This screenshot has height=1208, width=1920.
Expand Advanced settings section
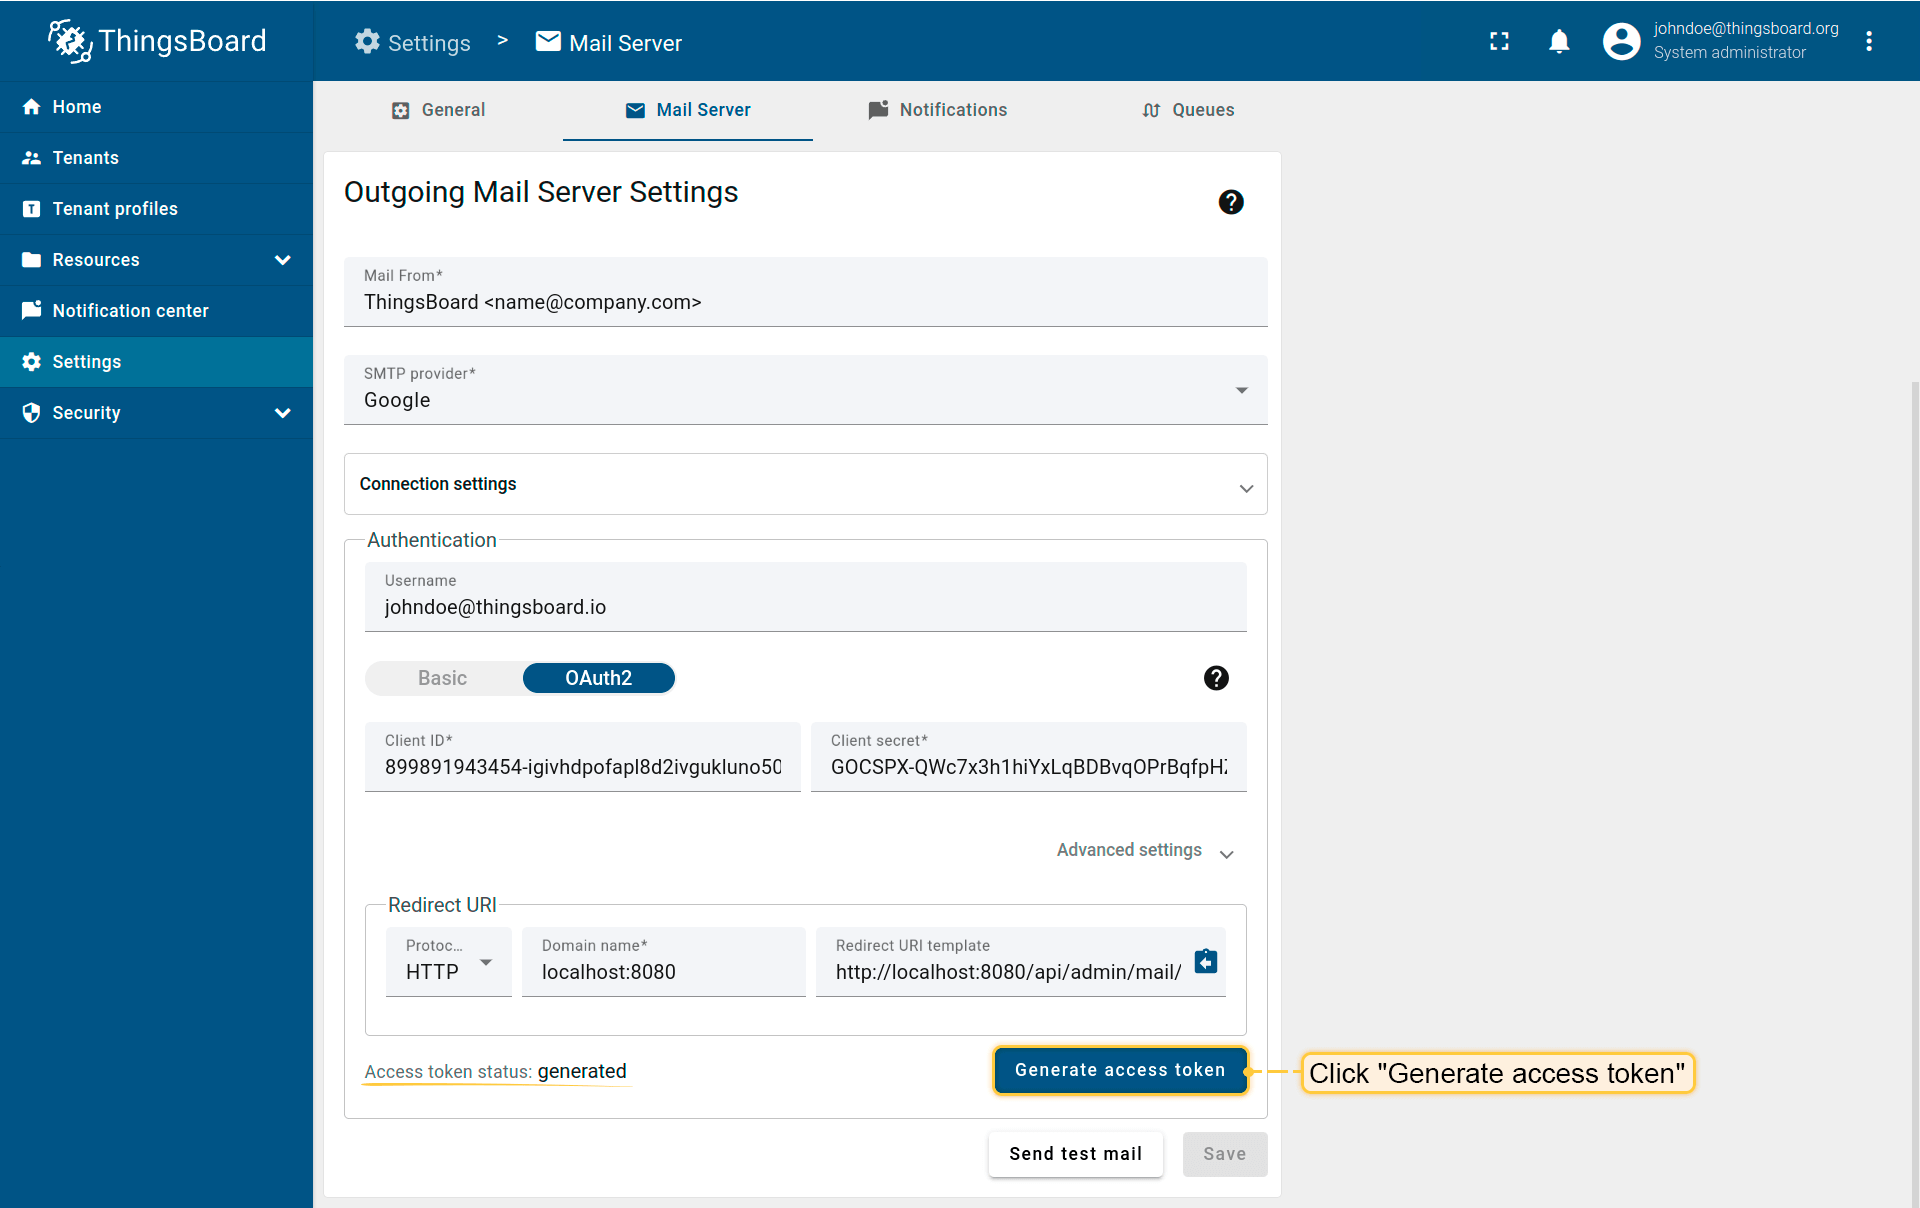tap(1145, 851)
